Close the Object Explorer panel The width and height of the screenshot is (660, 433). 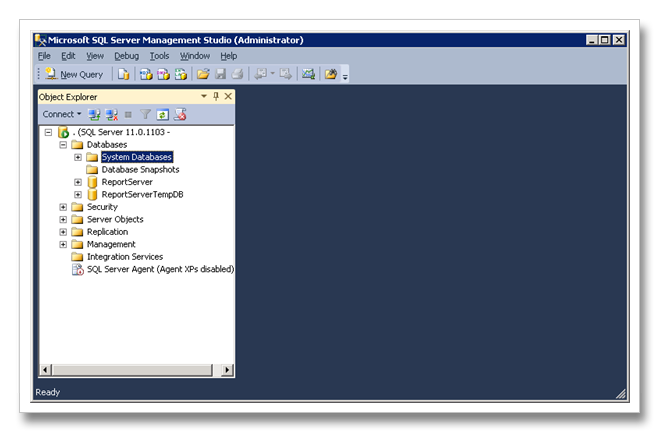[228, 96]
